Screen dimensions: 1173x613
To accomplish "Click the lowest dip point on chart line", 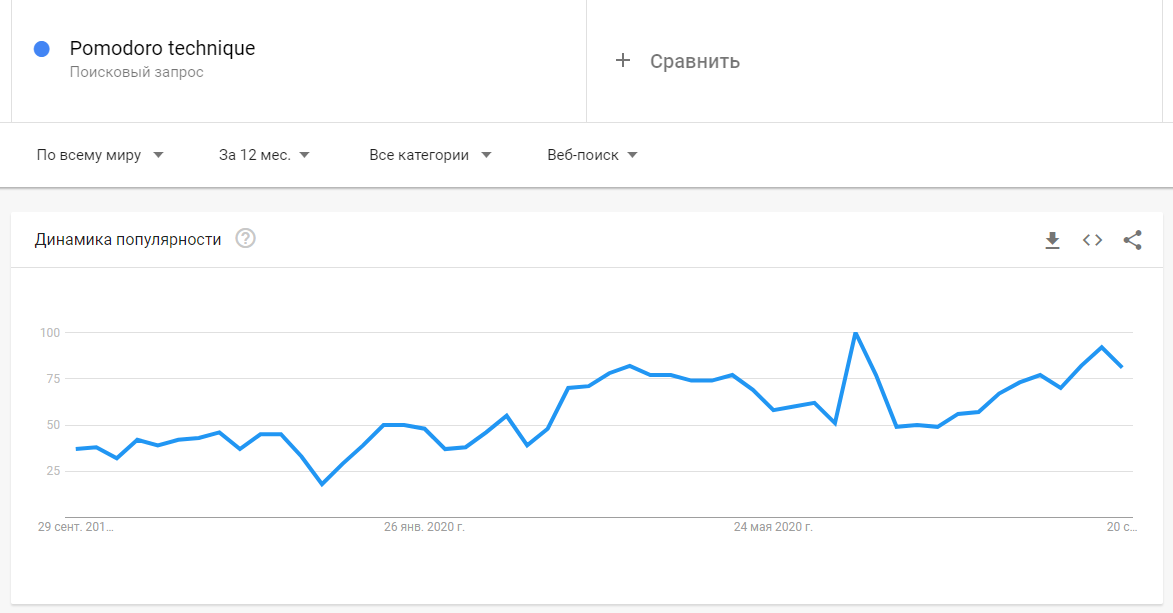I will tap(322, 484).
